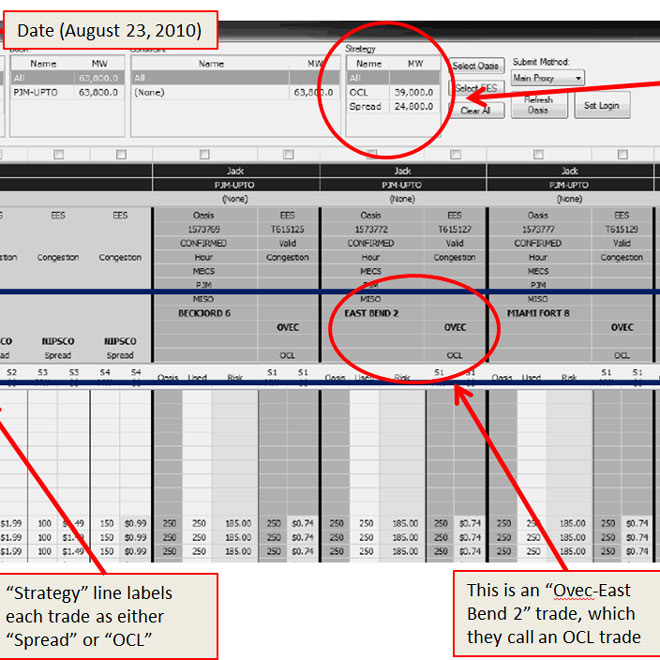Click the Clear All button
The image size is (660, 660).
pyautogui.click(x=476, y=111)
